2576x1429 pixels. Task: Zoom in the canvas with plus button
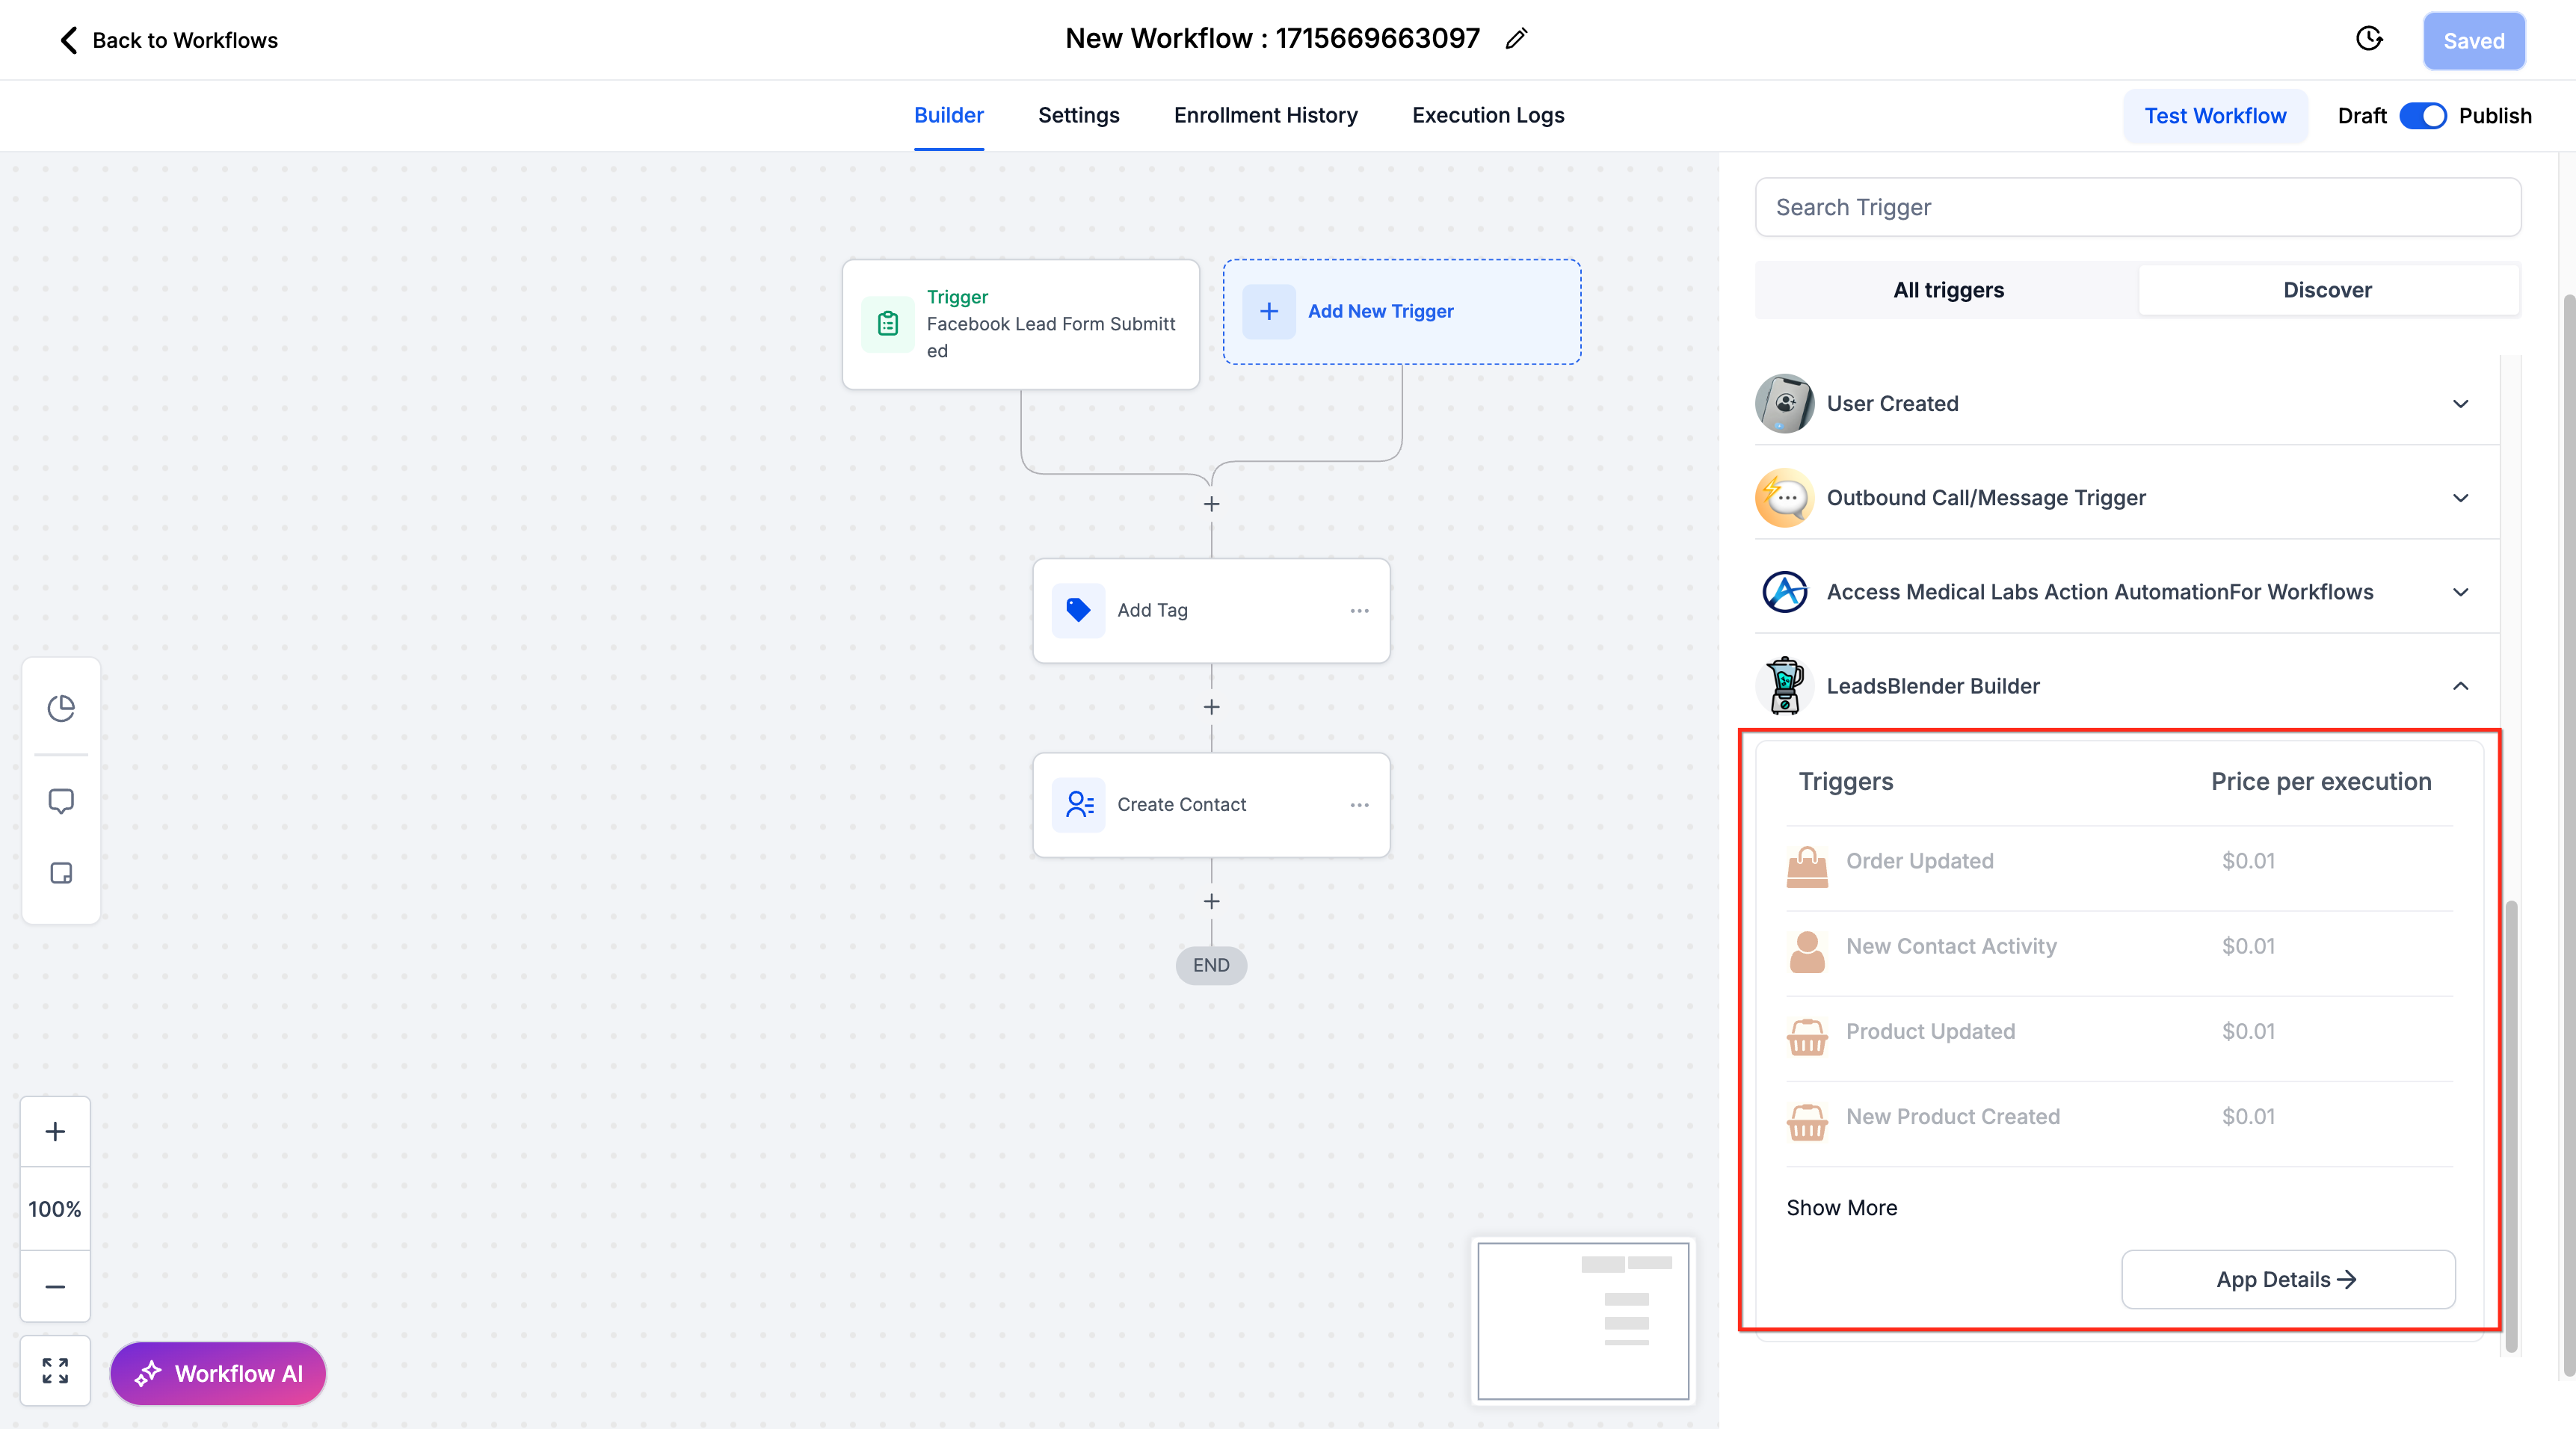click(55, 1131)
